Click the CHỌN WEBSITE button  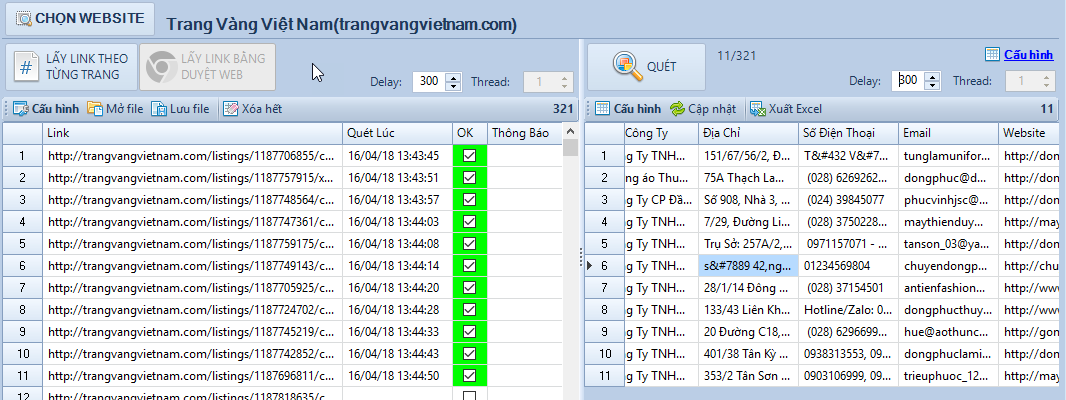tap(80, 19)
